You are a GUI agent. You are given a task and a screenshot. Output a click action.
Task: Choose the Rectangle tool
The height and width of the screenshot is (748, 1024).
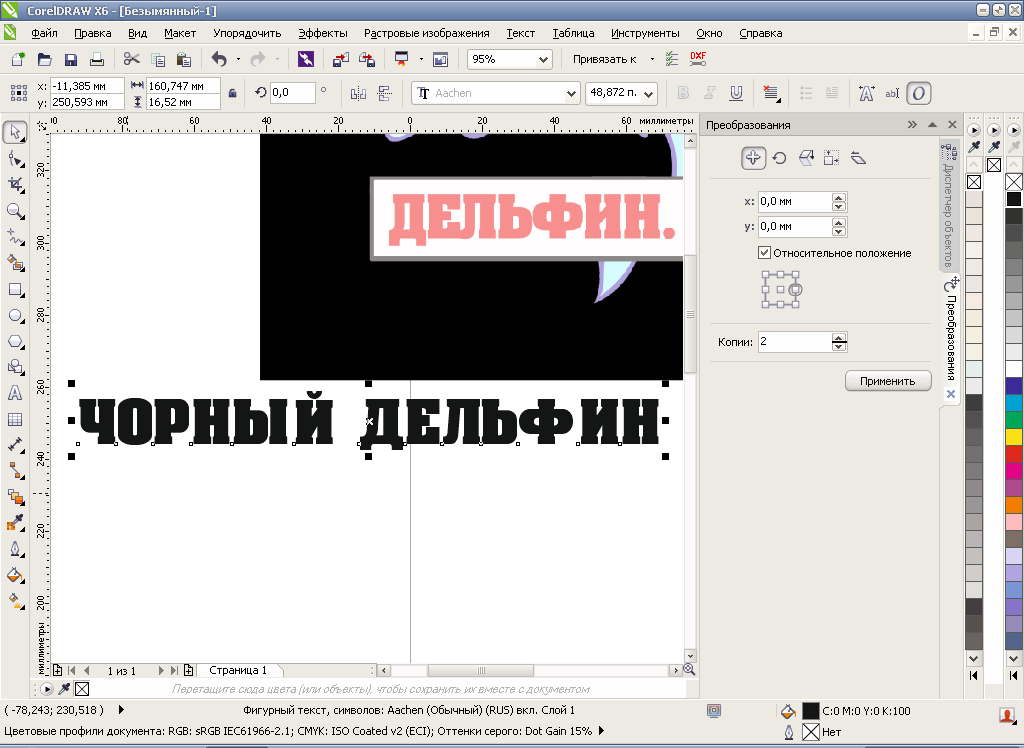pos(15,289)
